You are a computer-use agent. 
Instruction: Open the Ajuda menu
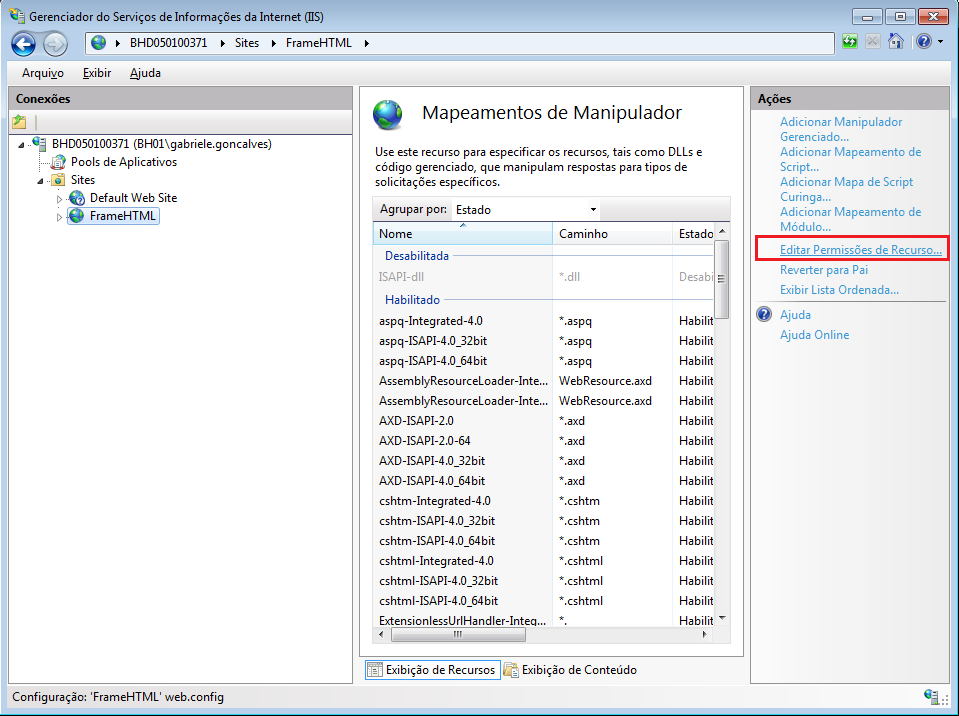point(145,73)
